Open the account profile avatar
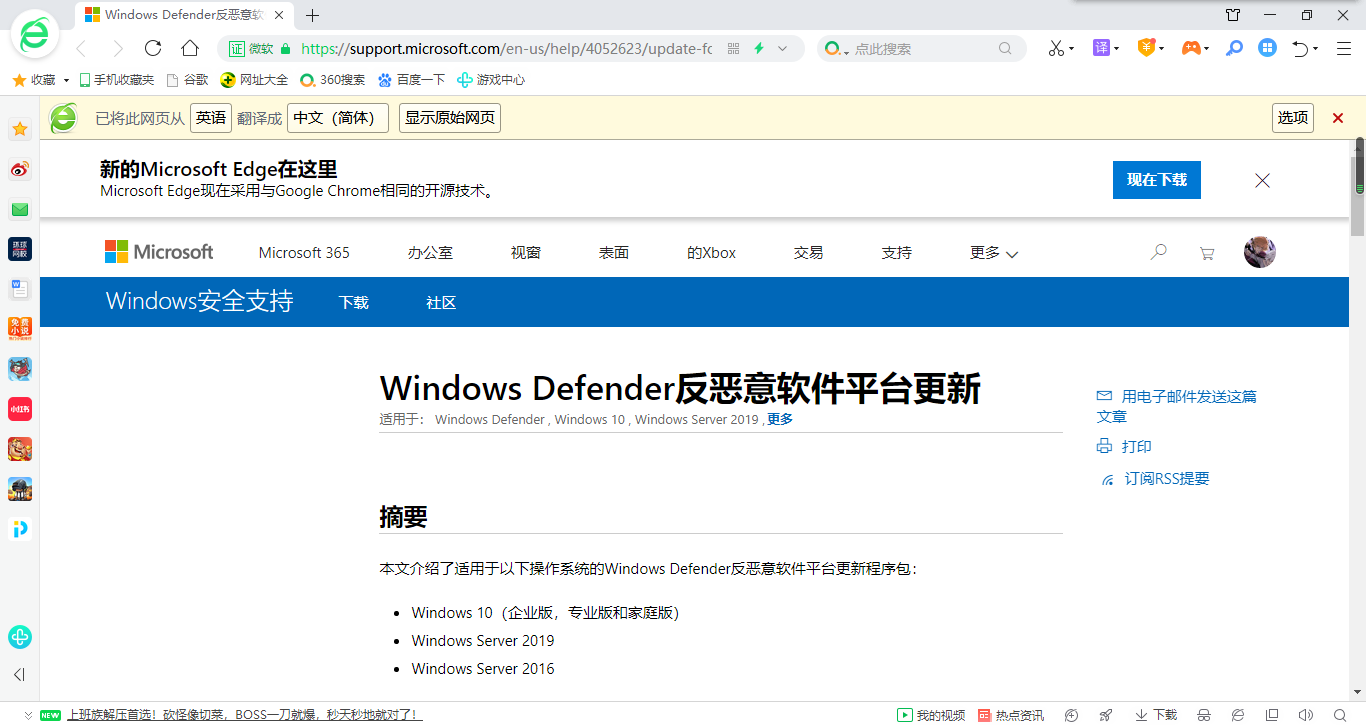Screen dimensions: 1366x728 point(1260,252)
